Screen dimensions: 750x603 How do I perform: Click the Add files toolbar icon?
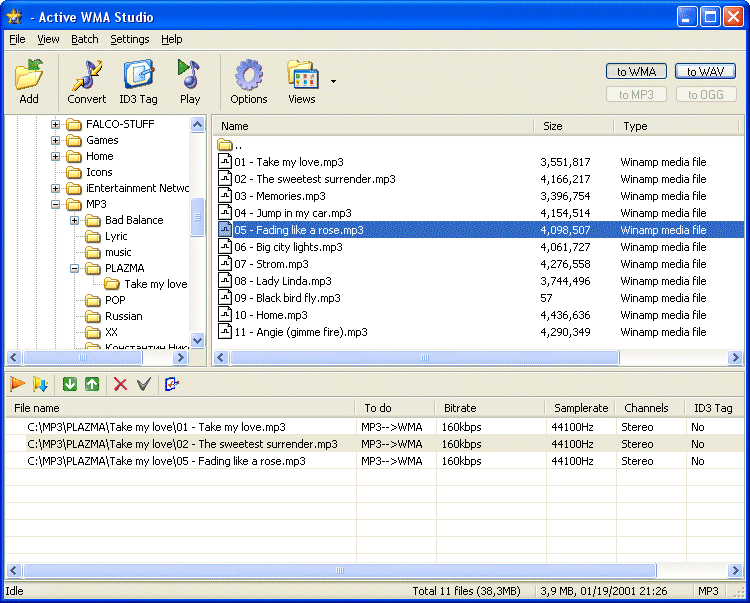29,75
